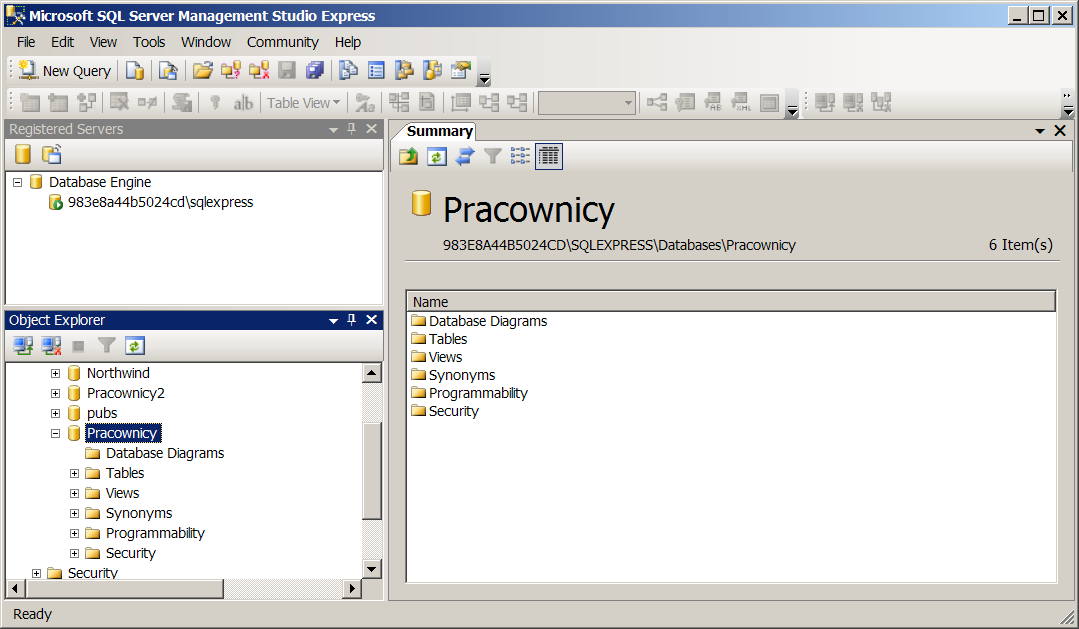
Task: Click the Open File folder icon
Action: [x=202, y=70]
